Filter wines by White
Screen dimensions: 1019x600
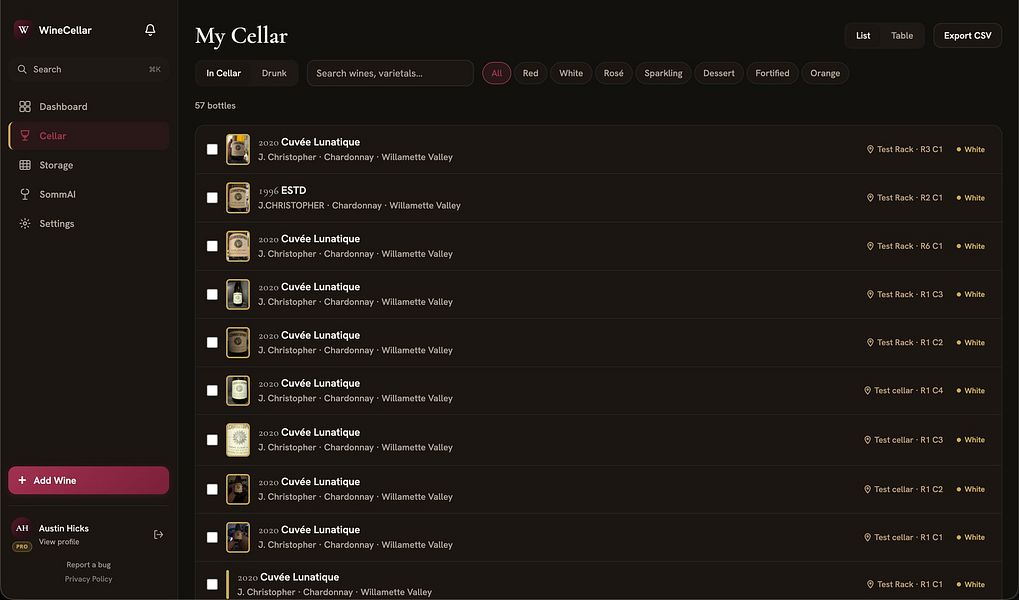tap(571, 73)
